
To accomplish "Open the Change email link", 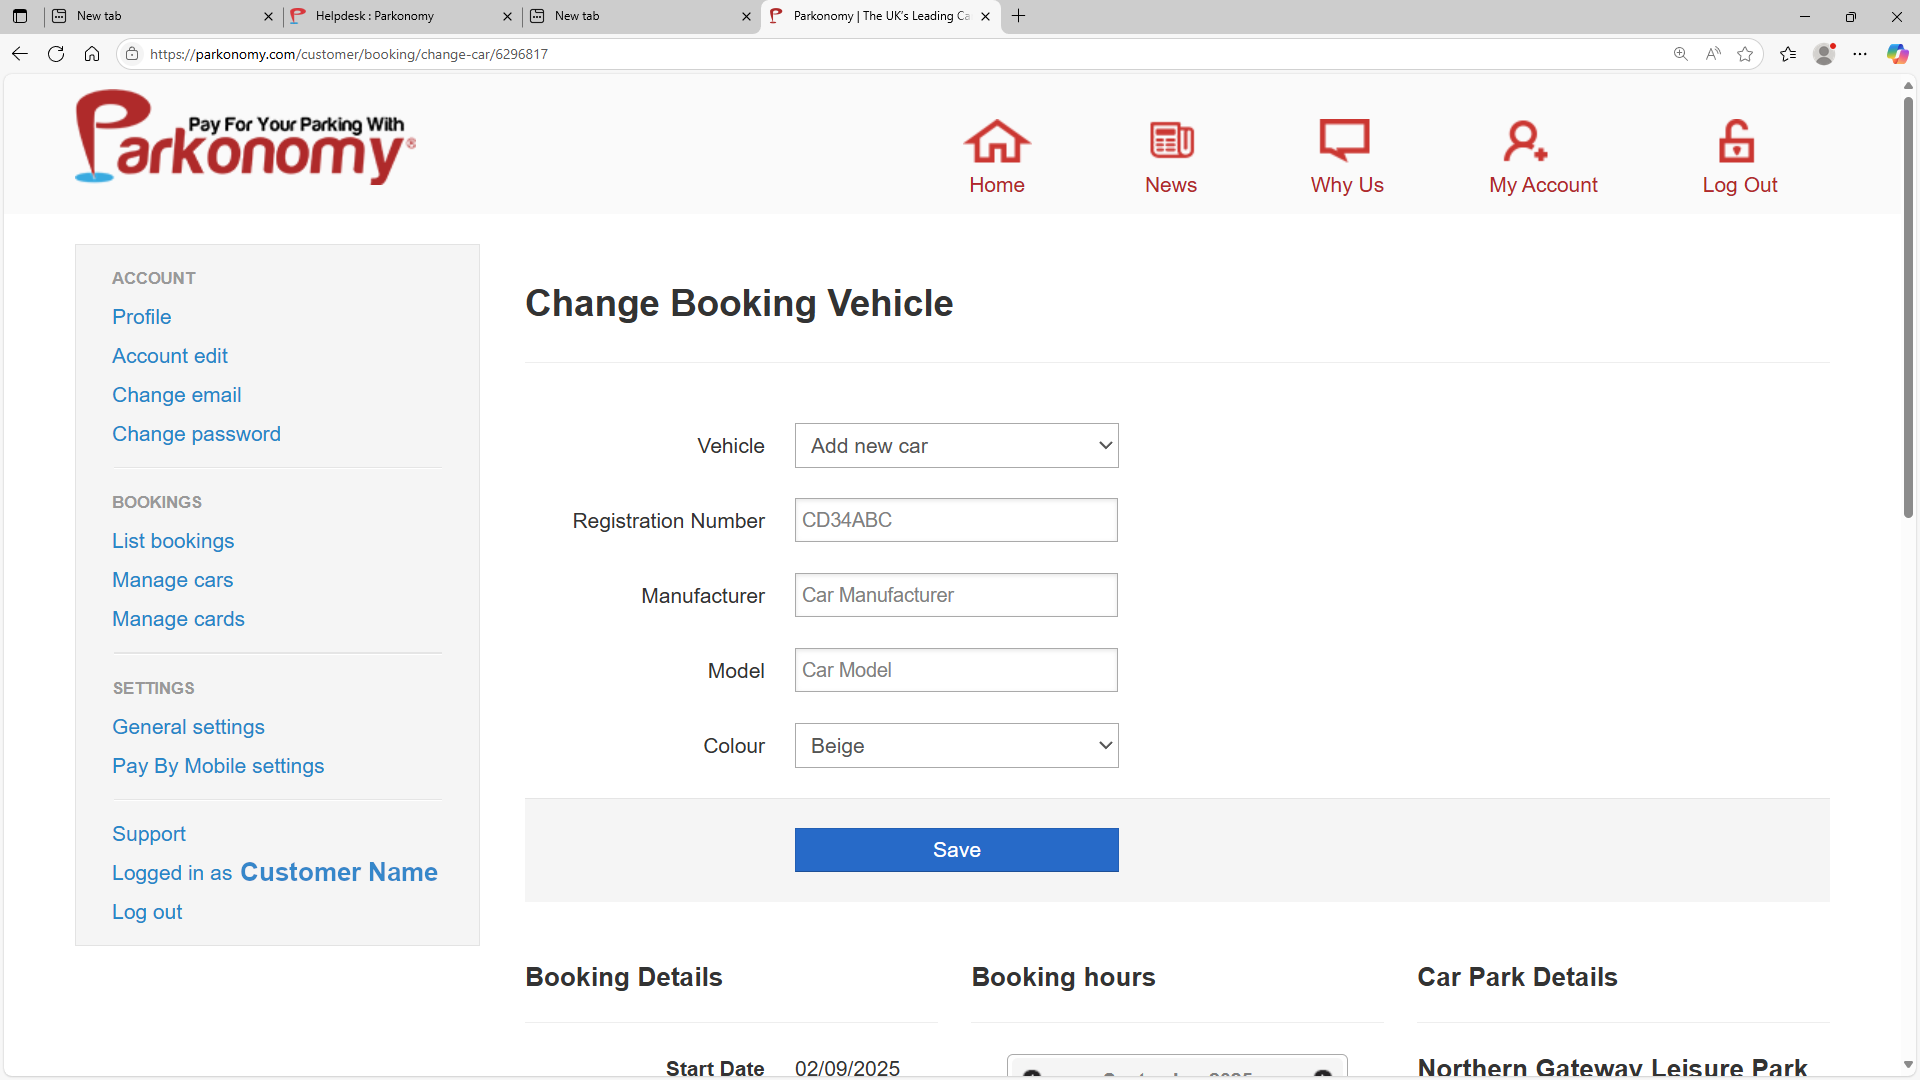I will pyautogui.click(x=176, y=395).
